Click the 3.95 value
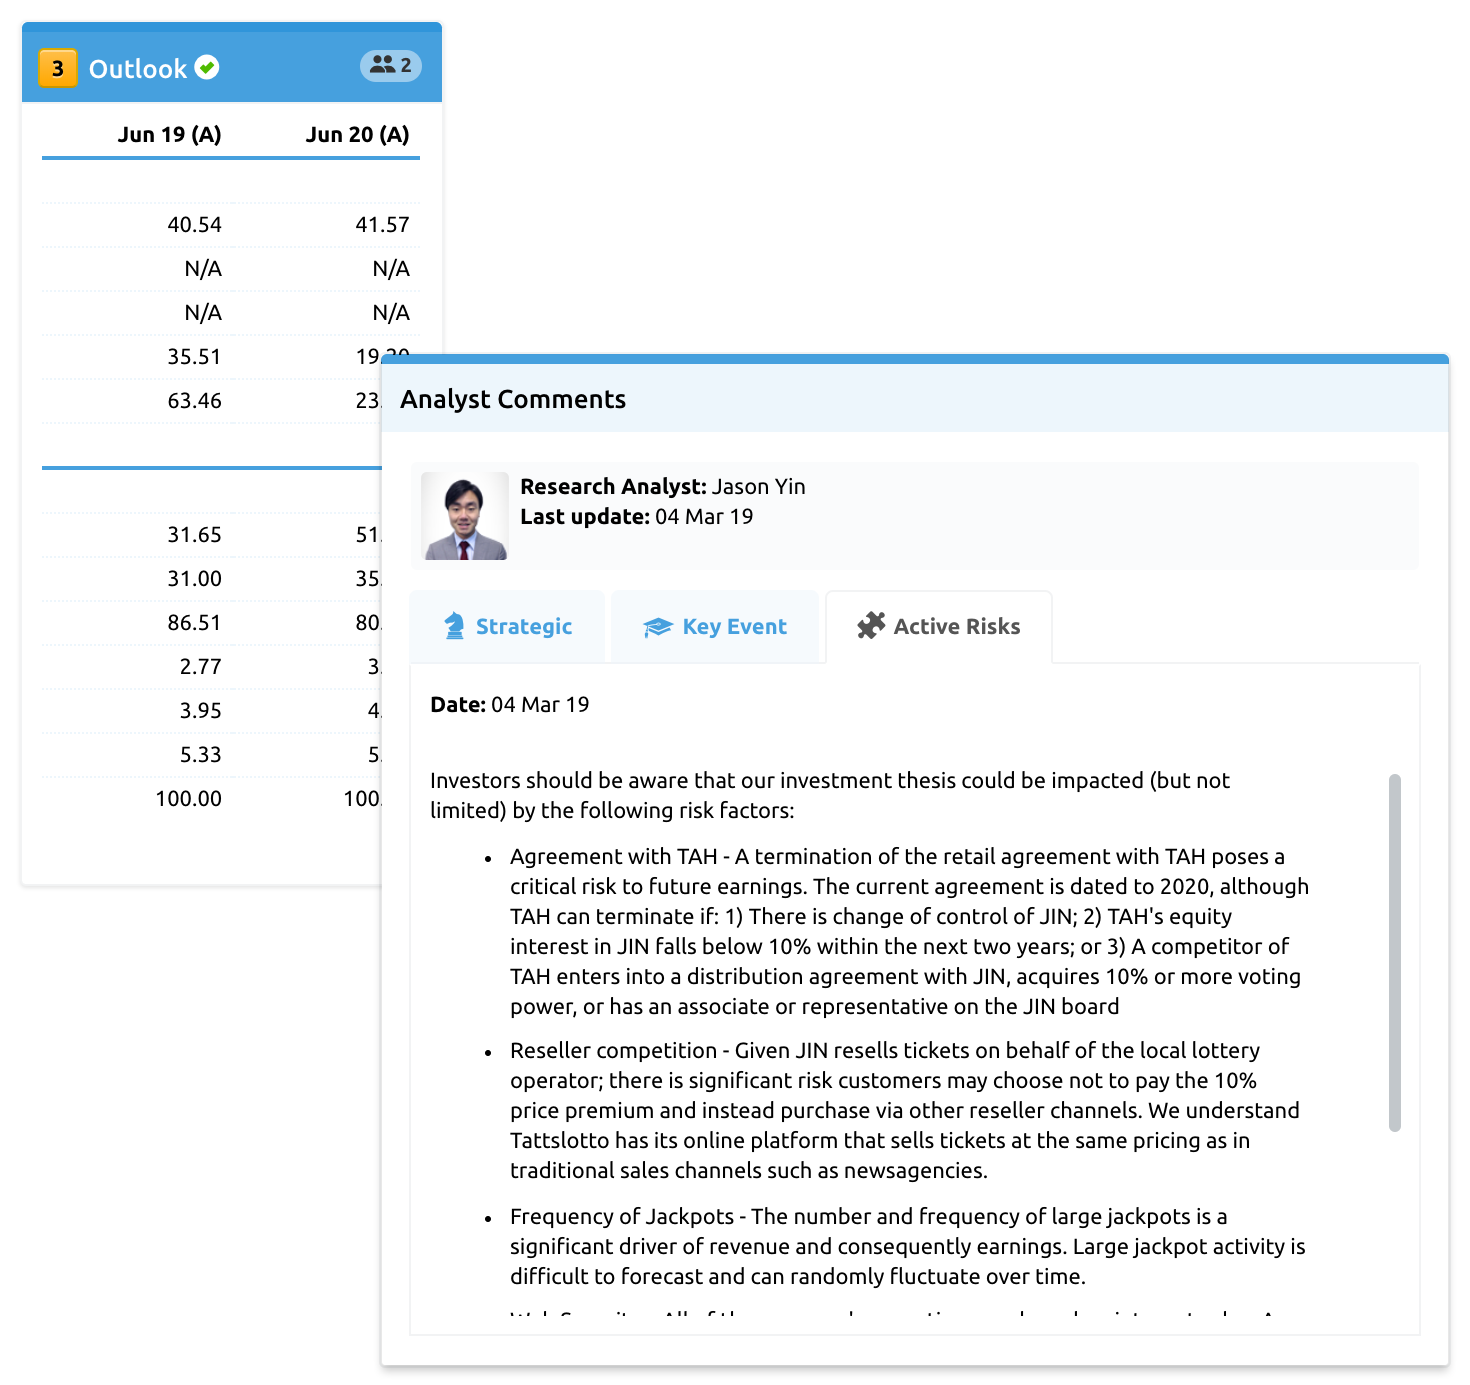1470x1385 pixels. [x=200, y=710]
